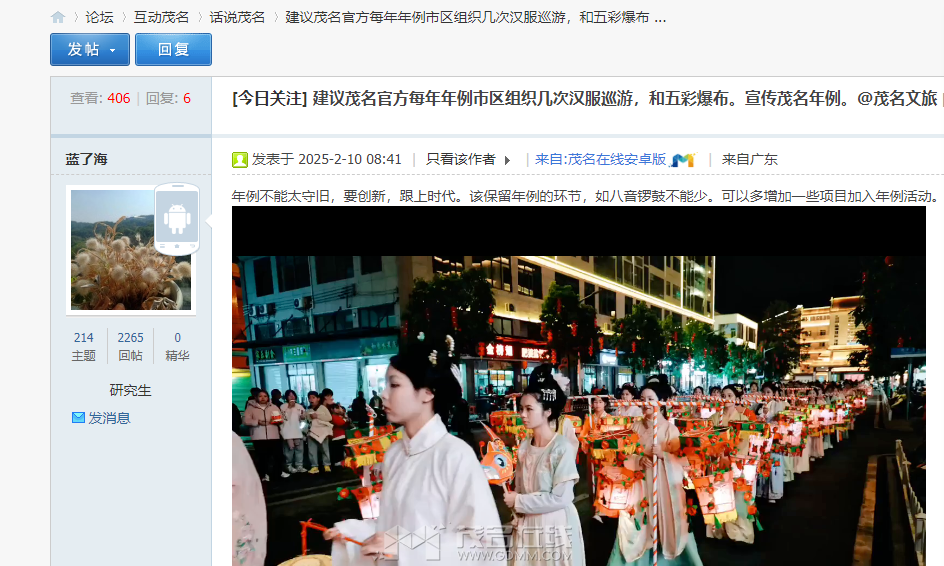Screen dimensions: 944x566
Task: Click the 回复 reply button
Action: point(173,49)
